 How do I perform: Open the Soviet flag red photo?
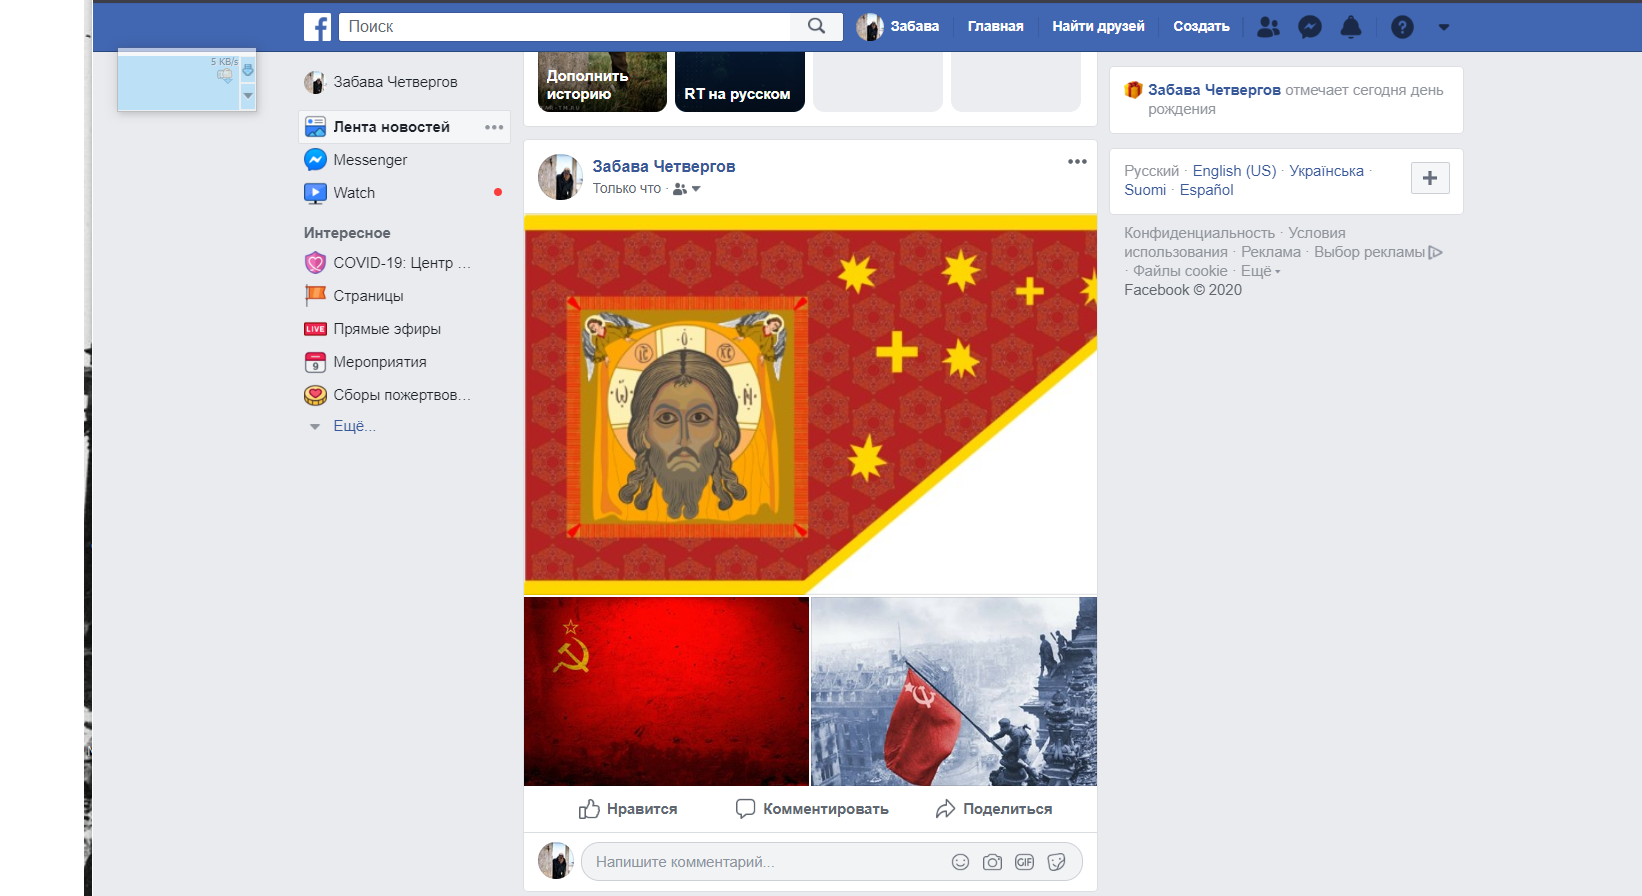(666, 691)
